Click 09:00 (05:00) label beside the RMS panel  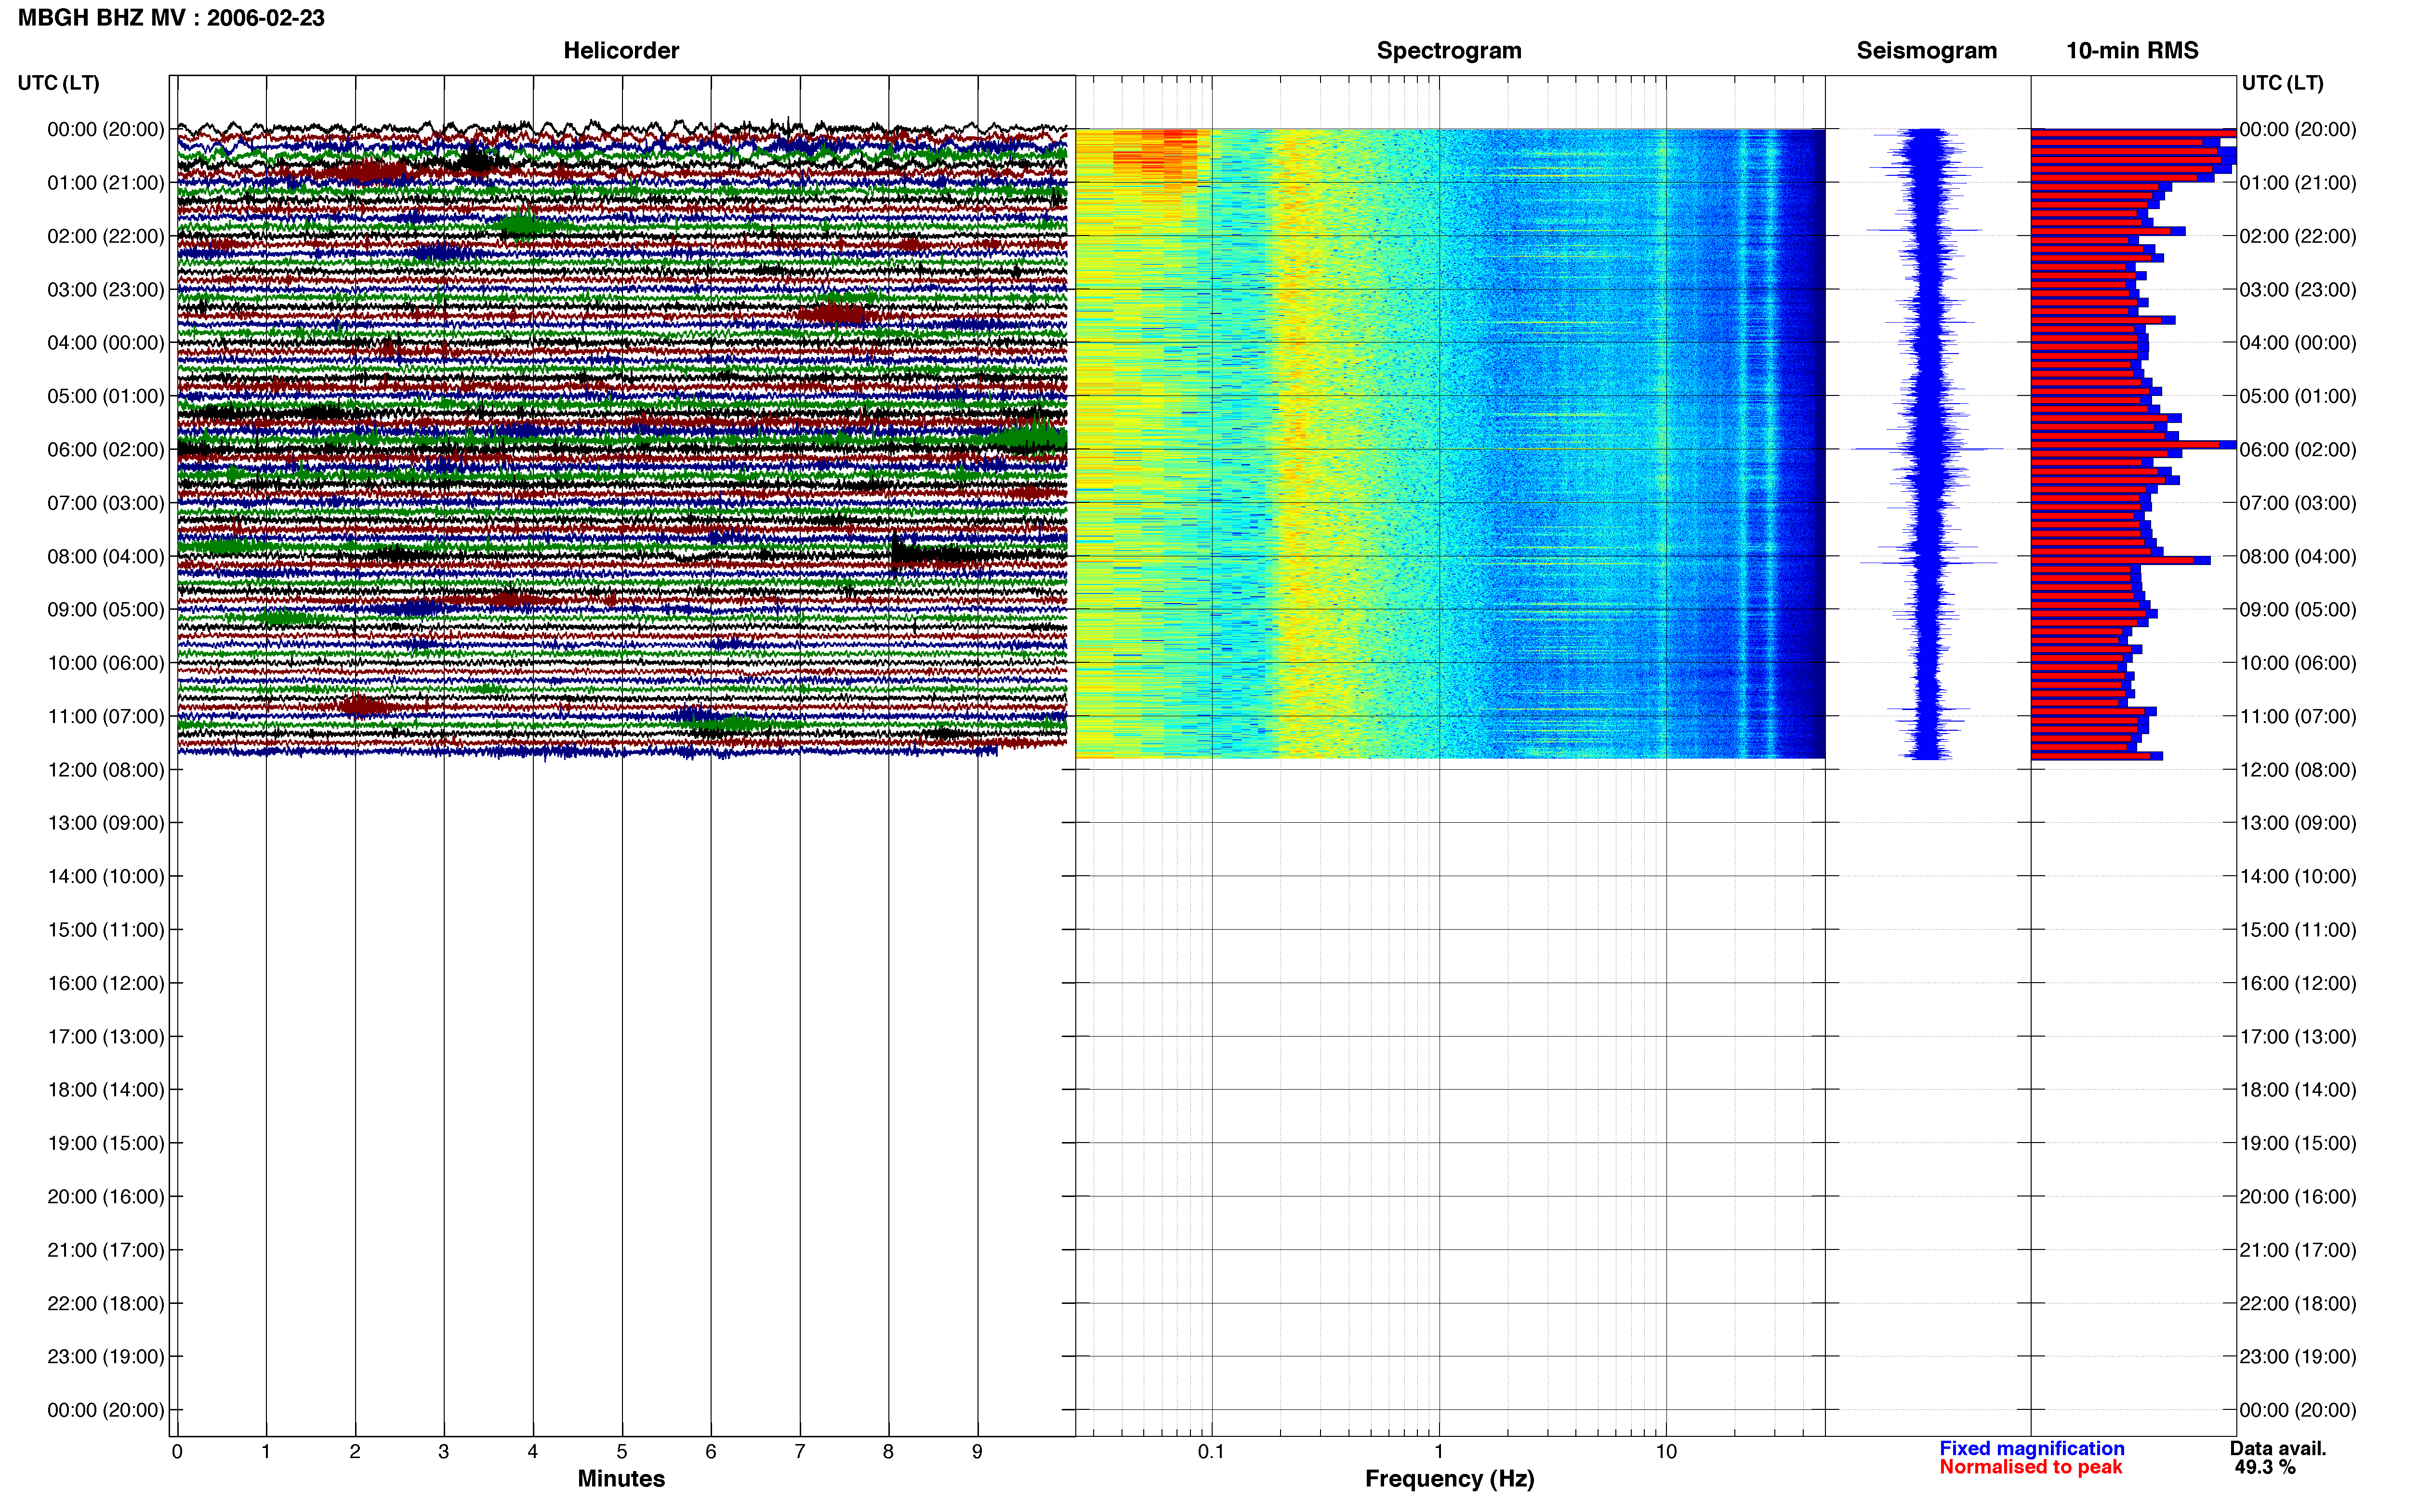(x=2298, y=610)
